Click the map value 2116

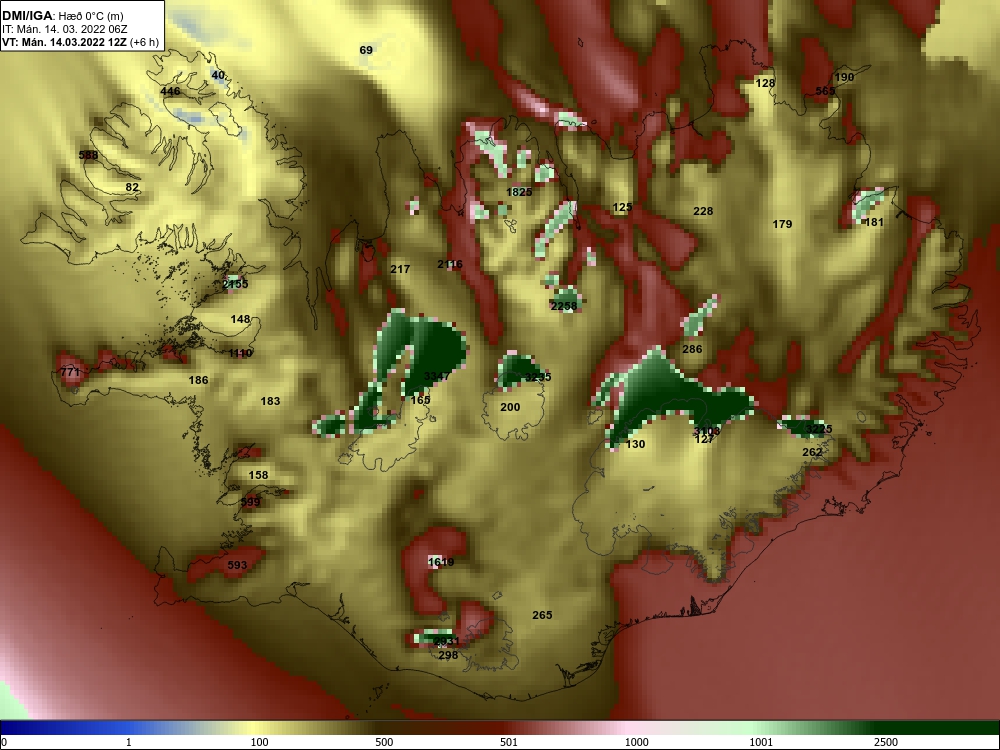[450, 264]
